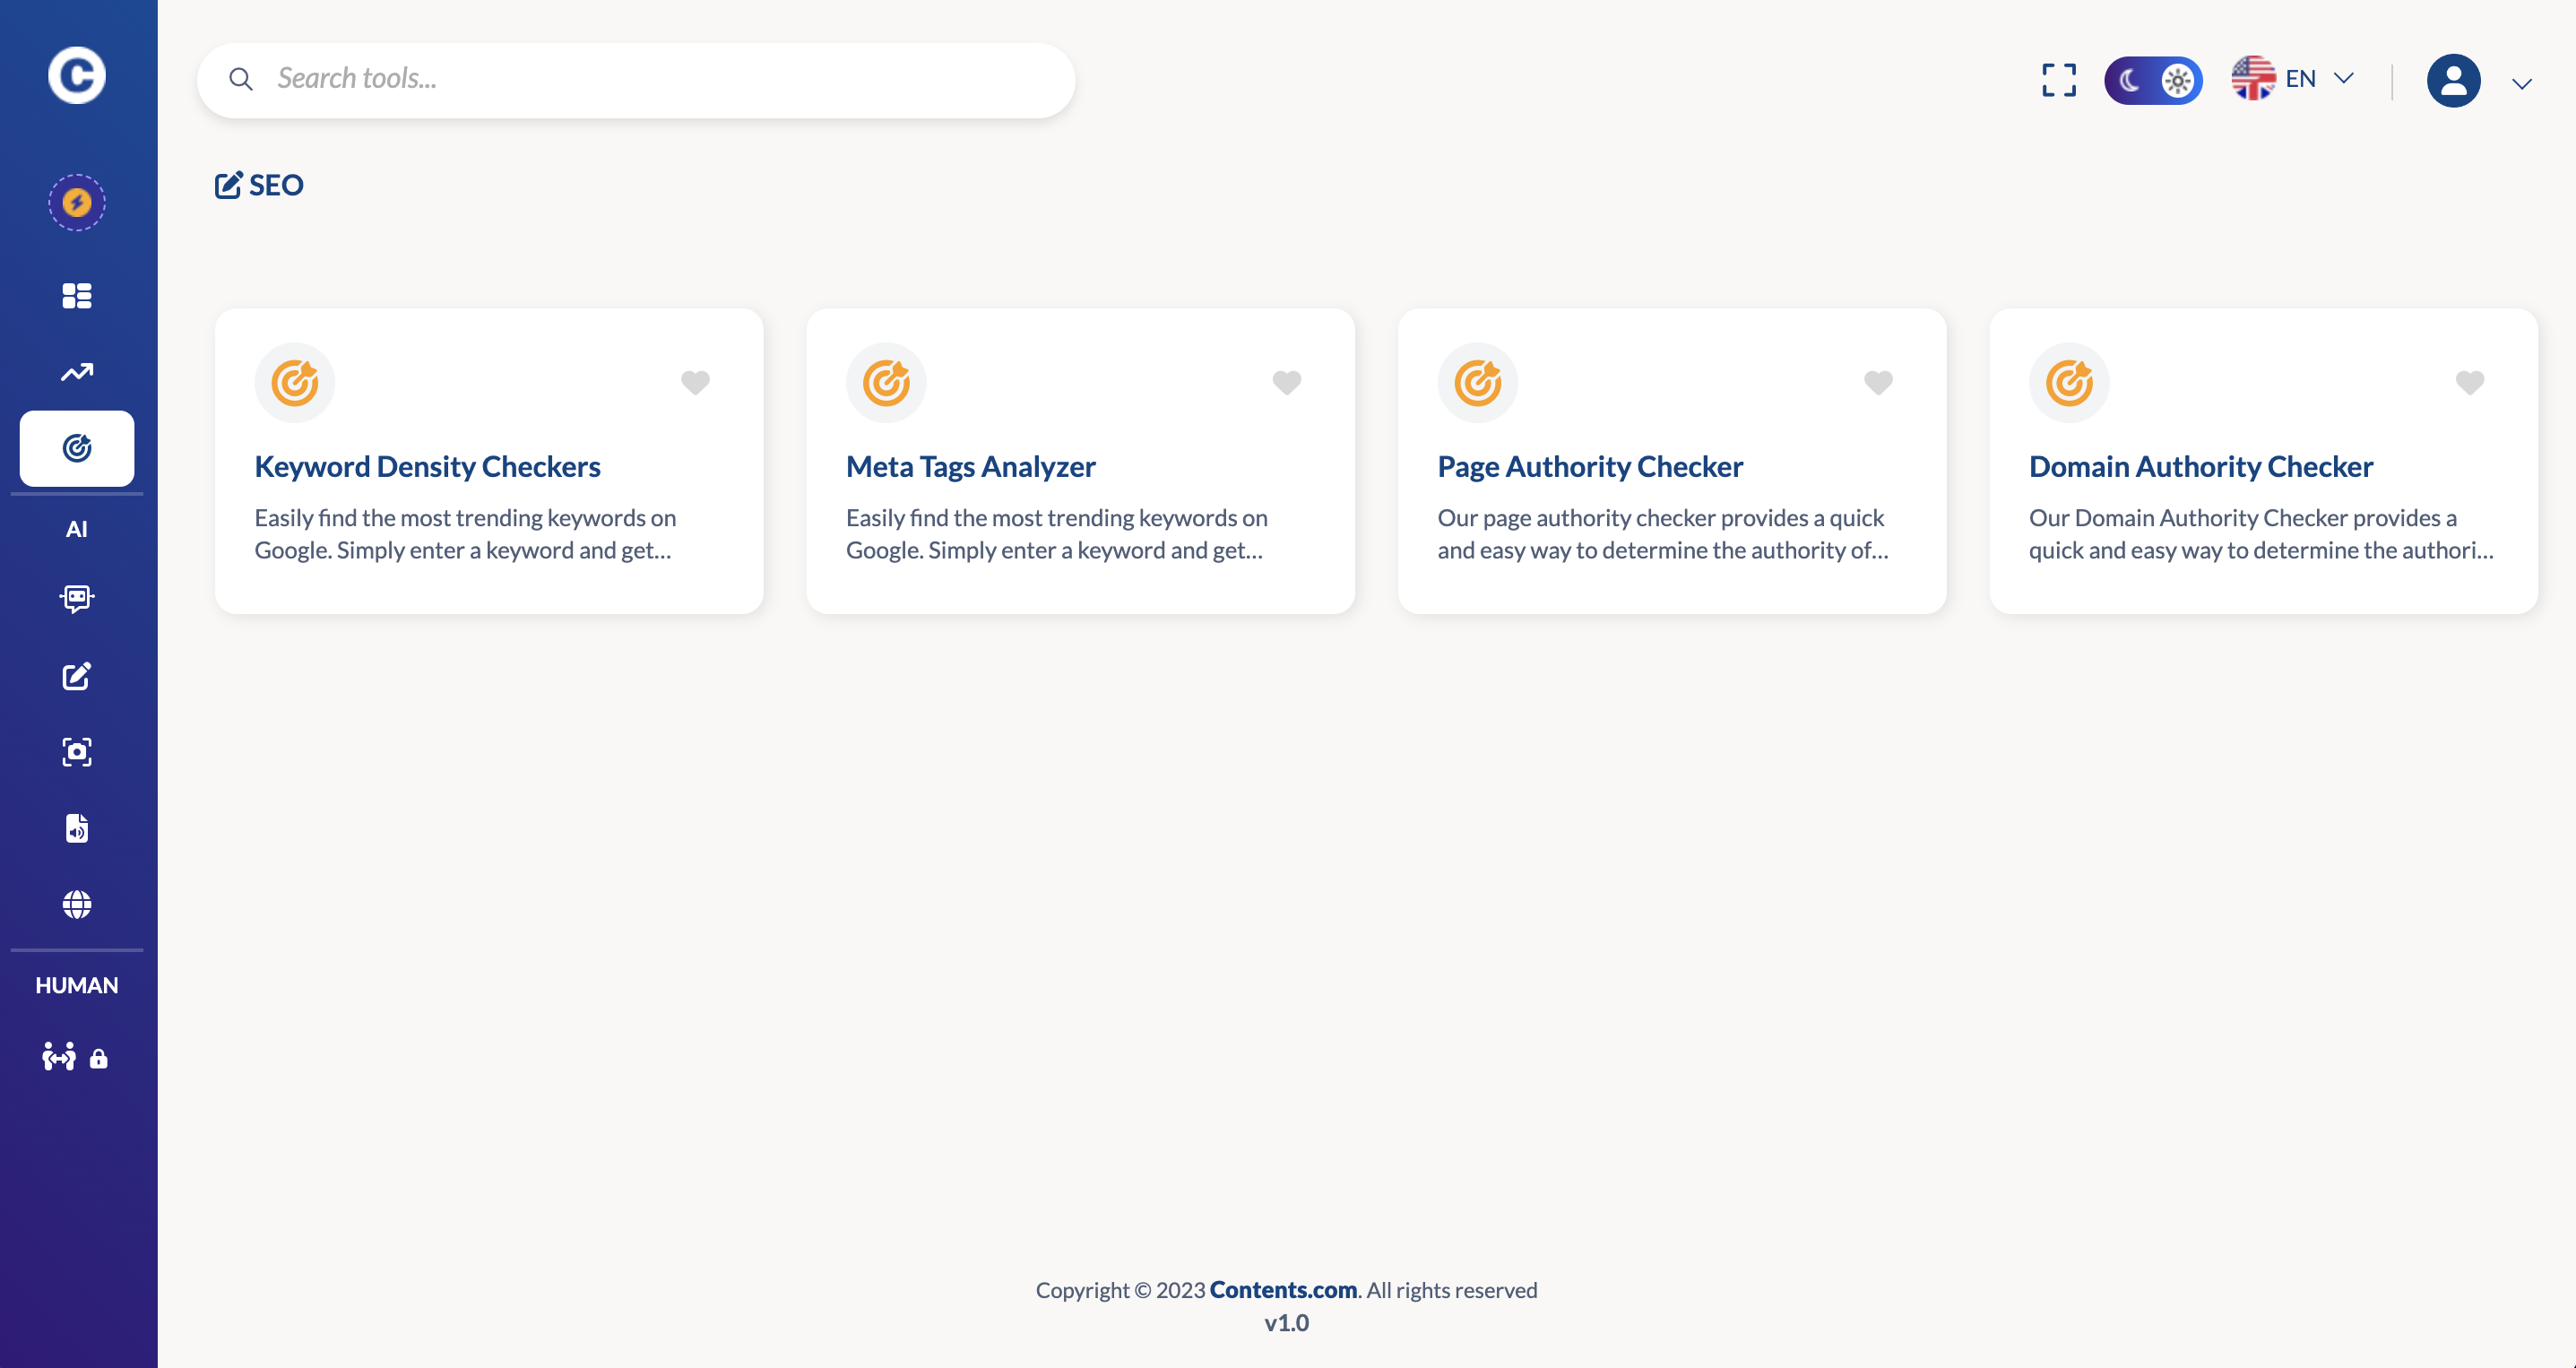Open the globe translation sidebar icon

[x=77, y=904]
